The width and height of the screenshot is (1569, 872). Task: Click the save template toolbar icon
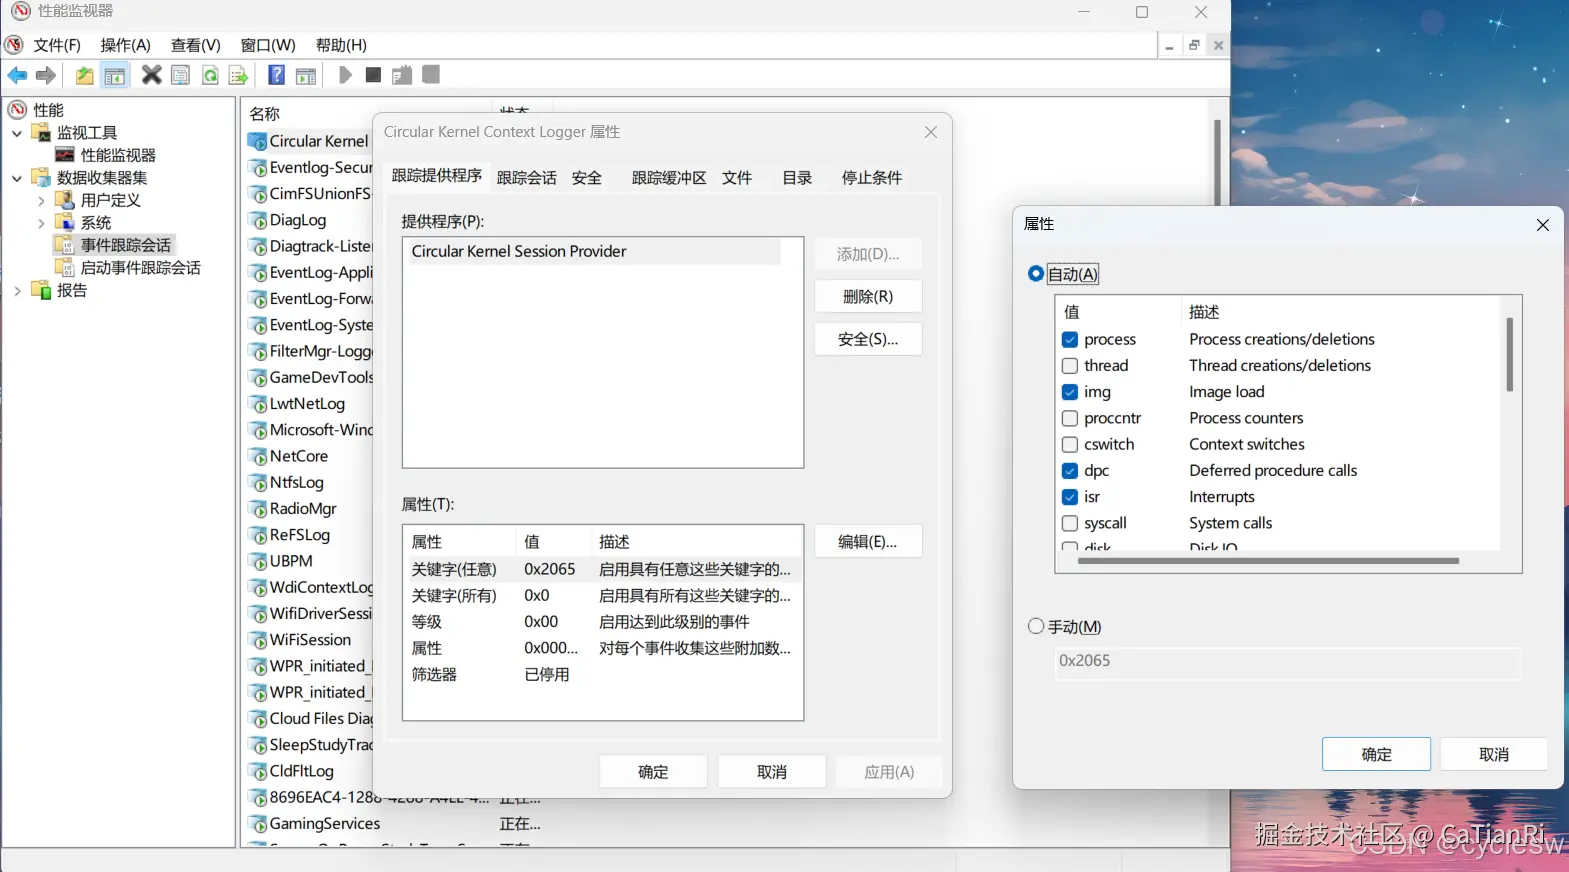pyautogui.click(x=402, y=75)
